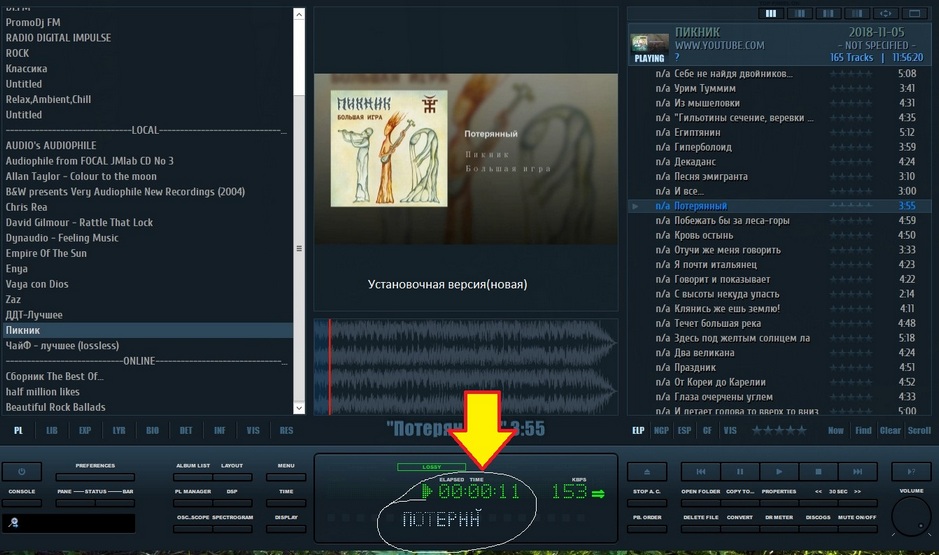
Task: Click the Clear link
Action: coord(890,430)
